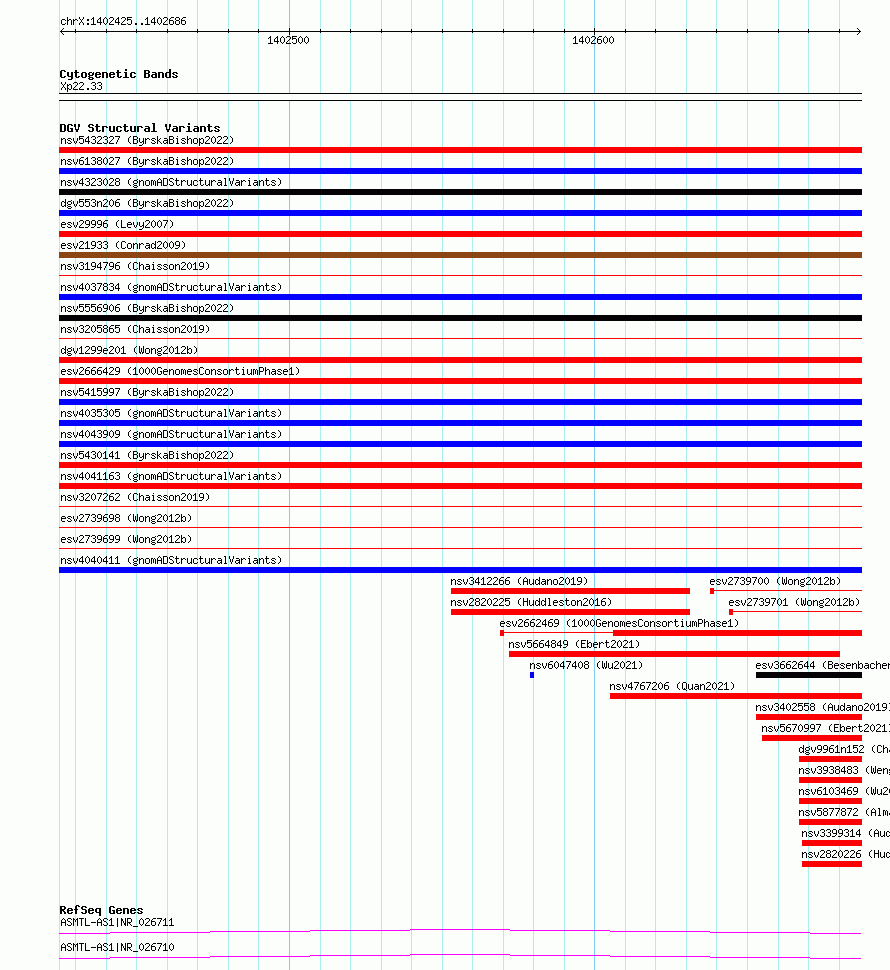Viewport: 890px width, 970px height.
Task: Select nsv4043909 (gnomADStructuralVariants) label
Action: (x=171, y=435)
